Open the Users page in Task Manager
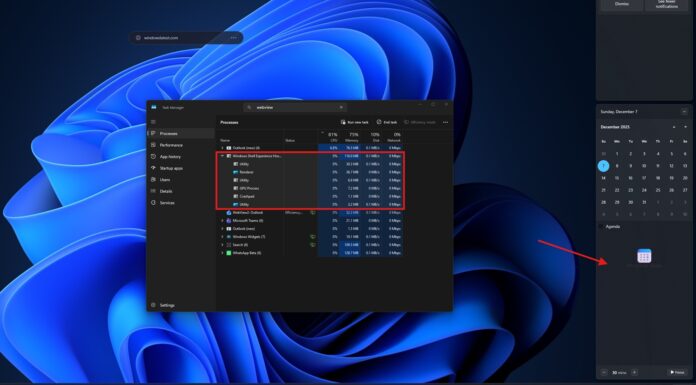Screen dimensions: 696x385 click(x=181, y=179)
